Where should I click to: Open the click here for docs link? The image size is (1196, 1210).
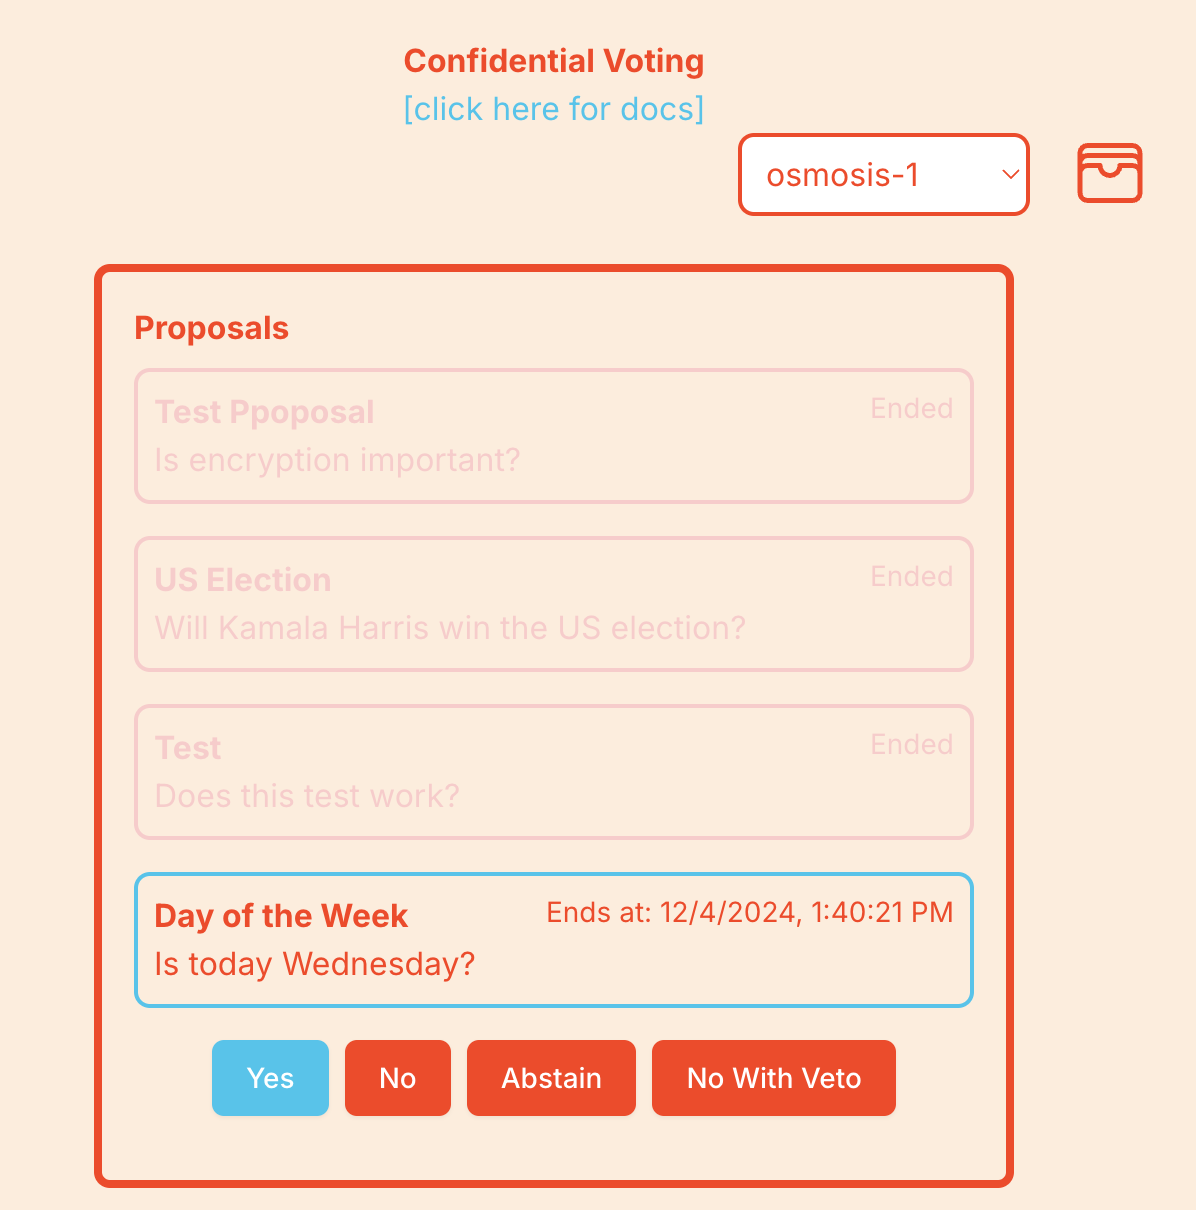click(553, 109)
